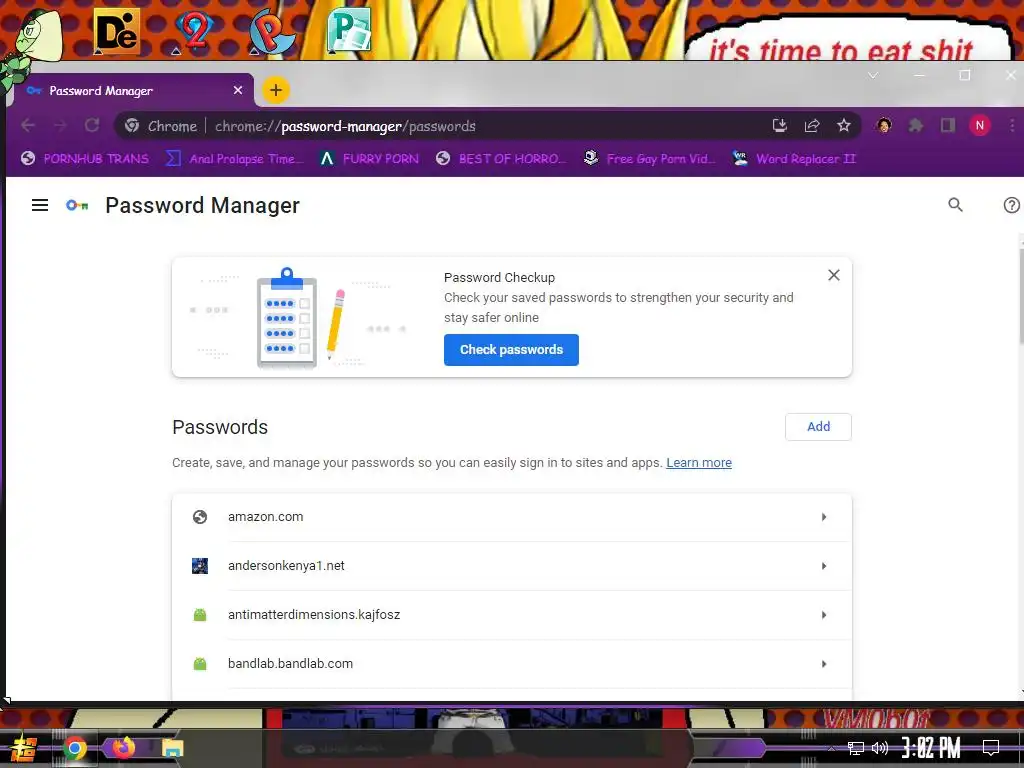
Task: Open the help question mark icon
Action: click(x=1012, y=205)
